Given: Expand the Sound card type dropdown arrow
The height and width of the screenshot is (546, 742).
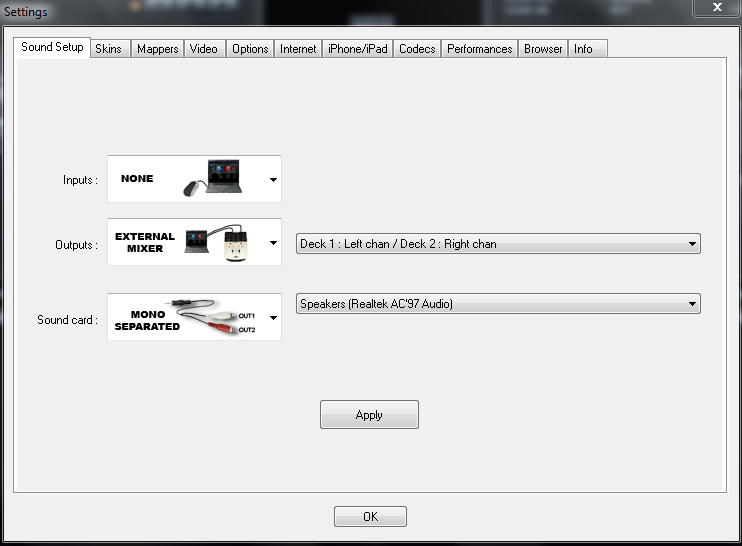Looking at the screenshot, I should coord(273,318).
